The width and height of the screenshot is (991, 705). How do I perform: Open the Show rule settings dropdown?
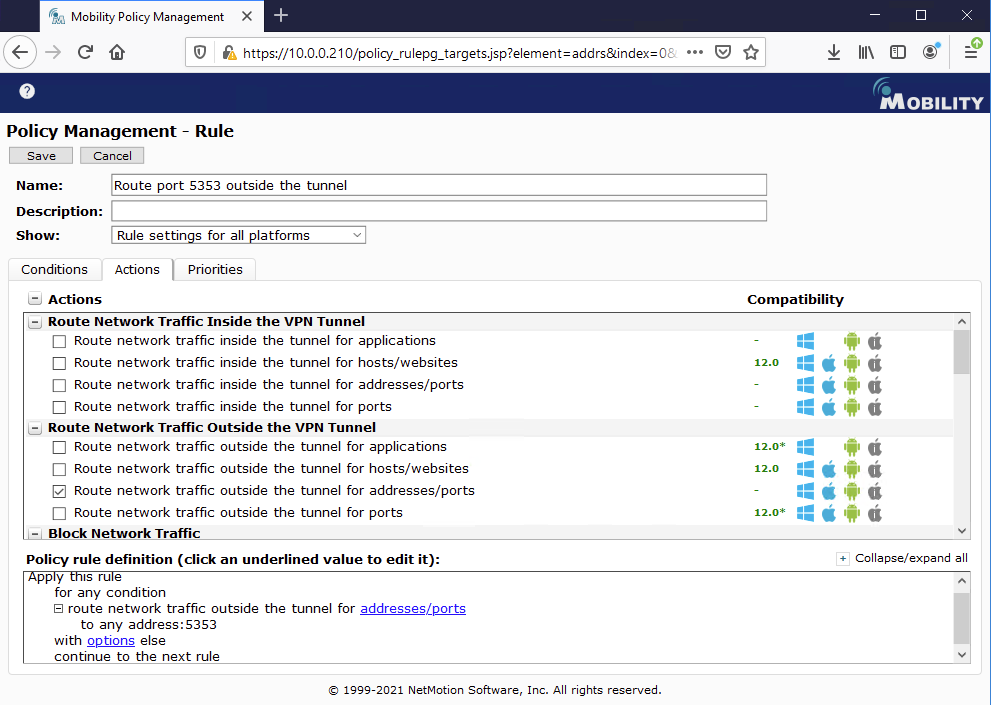click(x=238, y=236)
